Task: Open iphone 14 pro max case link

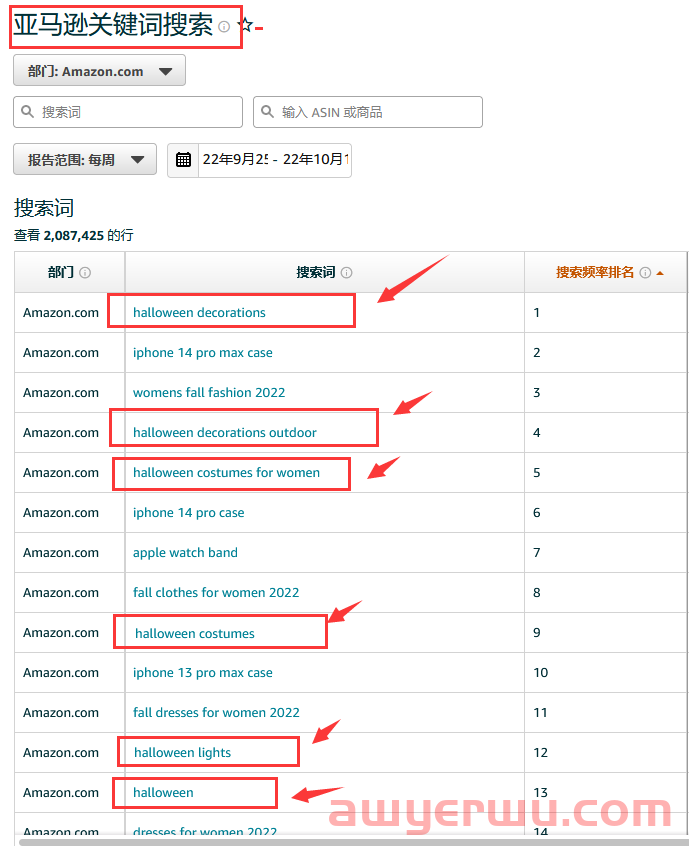Action: (x=202, y=353)
